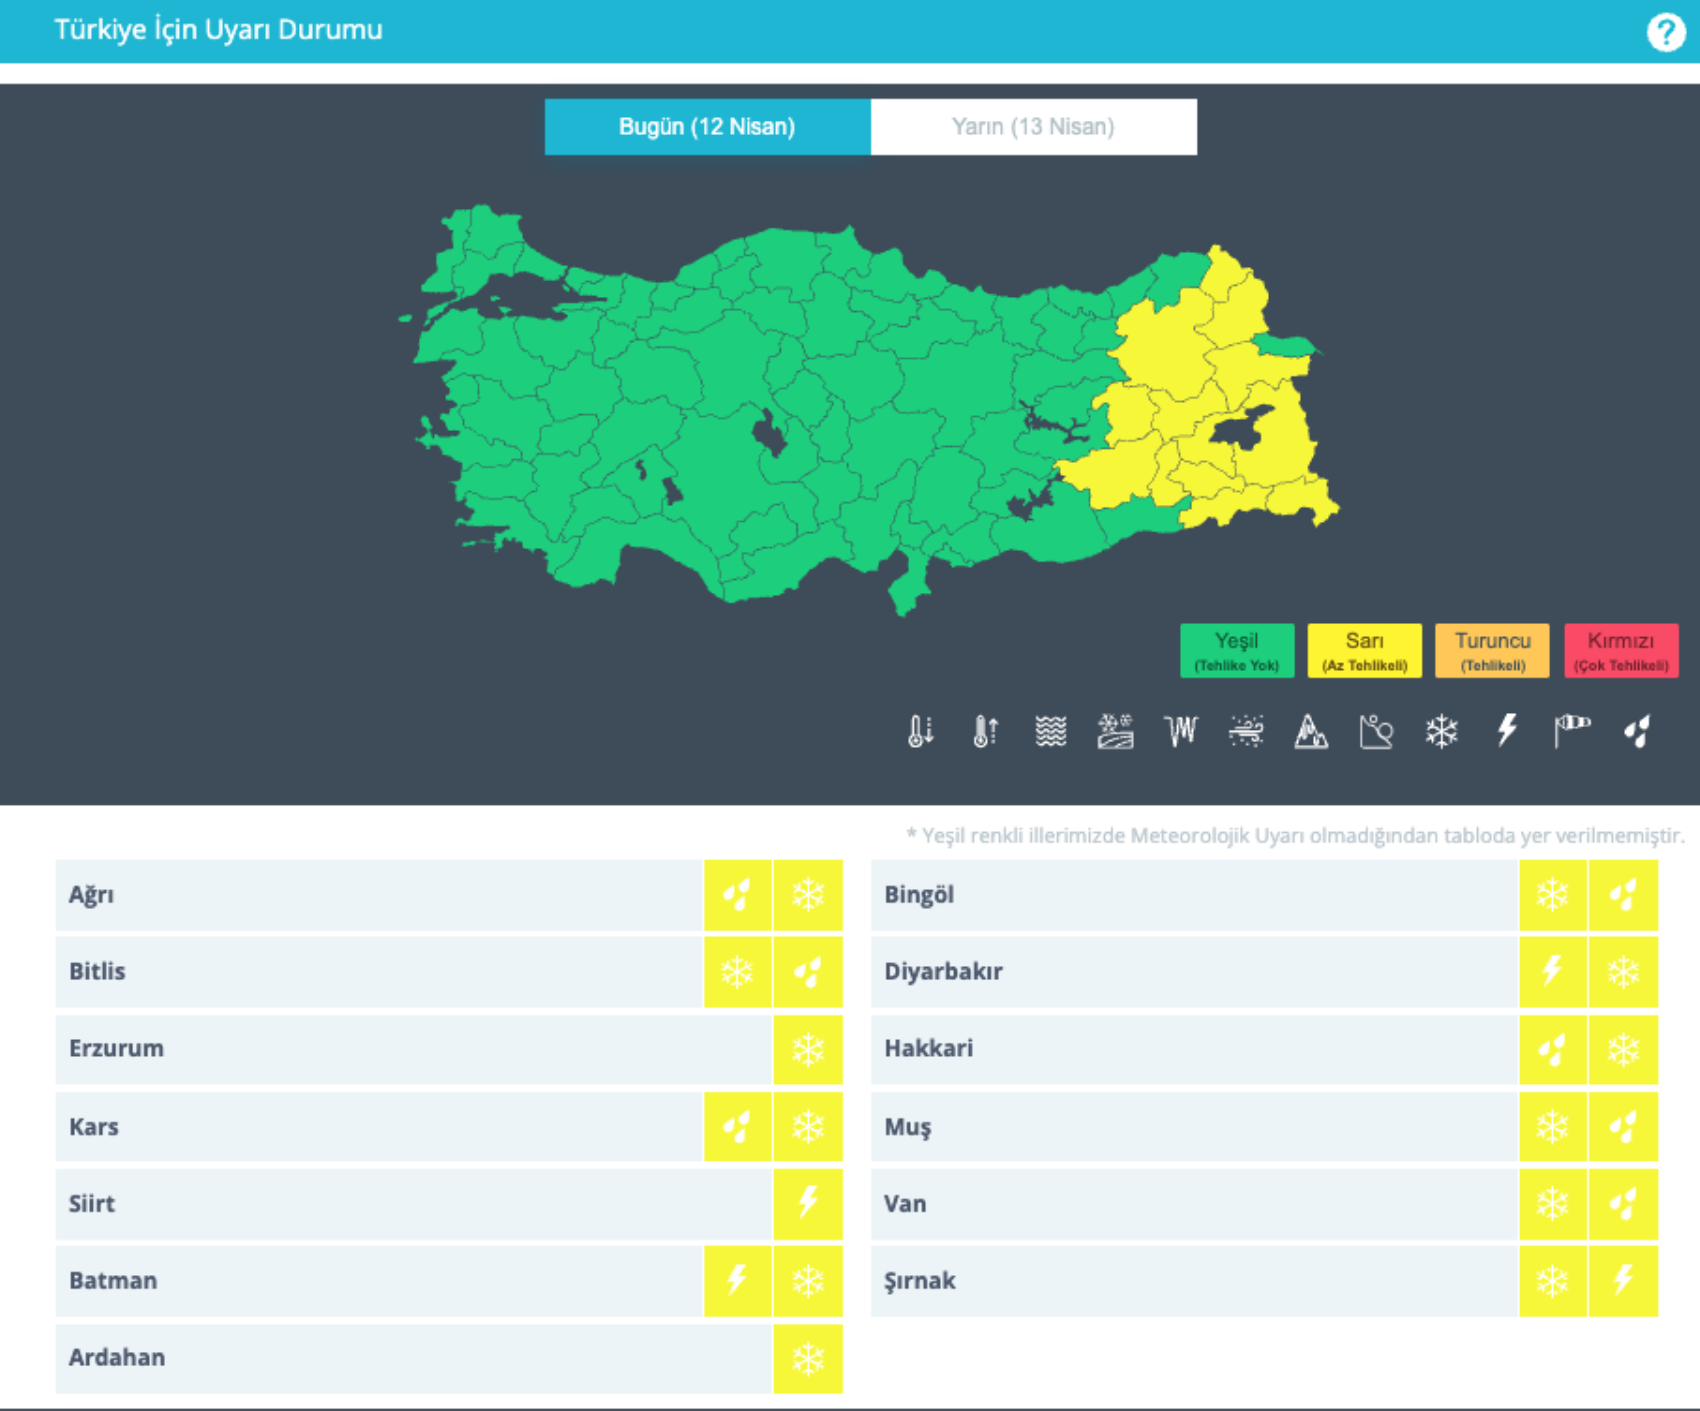Click the Sarı (Az Tehlikeli) legend swatch
This screenshot has height=1411, width=1700.
[1364, 651]
